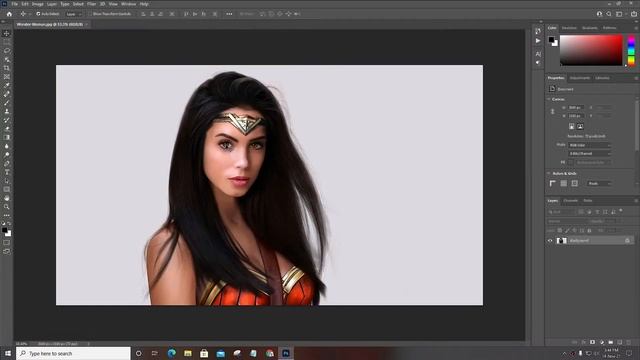Select the Clone Stamp tool
Screen dimensions: 640x360
[7, 111]
